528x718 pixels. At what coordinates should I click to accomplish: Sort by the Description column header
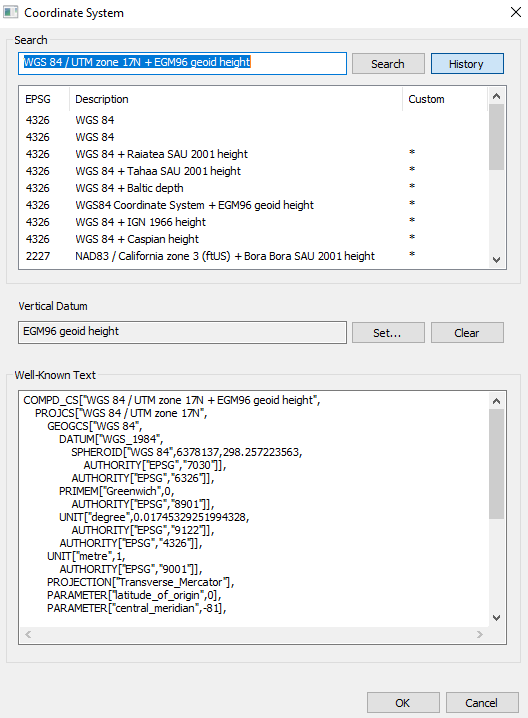pos(236,99)
